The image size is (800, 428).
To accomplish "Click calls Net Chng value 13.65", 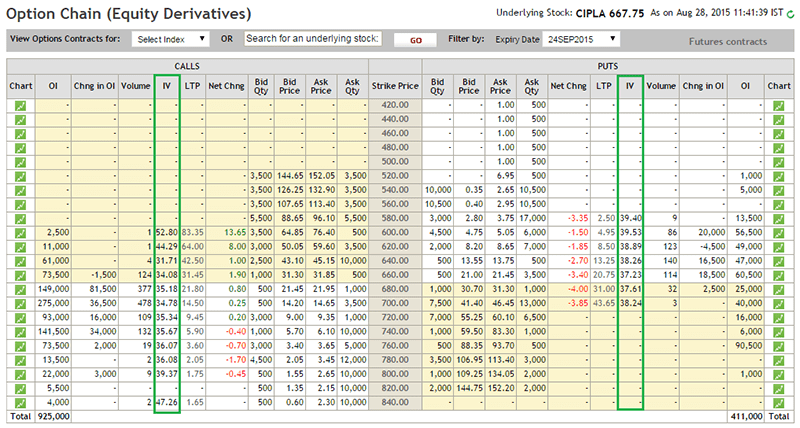I will pyautogui.click(x=235, y=232).
